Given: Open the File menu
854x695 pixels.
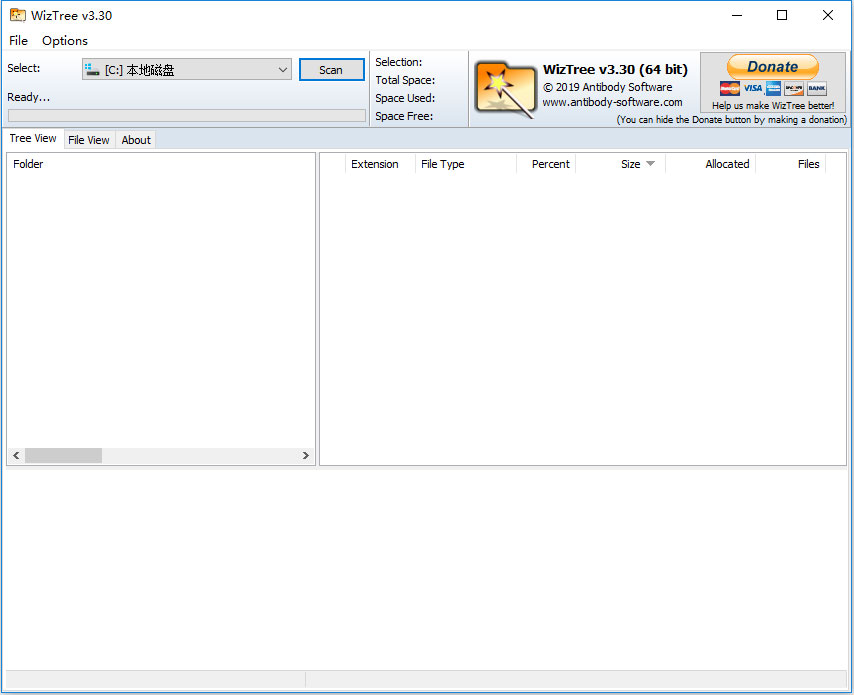Looking at the screenshot, I should coord(18,41).
